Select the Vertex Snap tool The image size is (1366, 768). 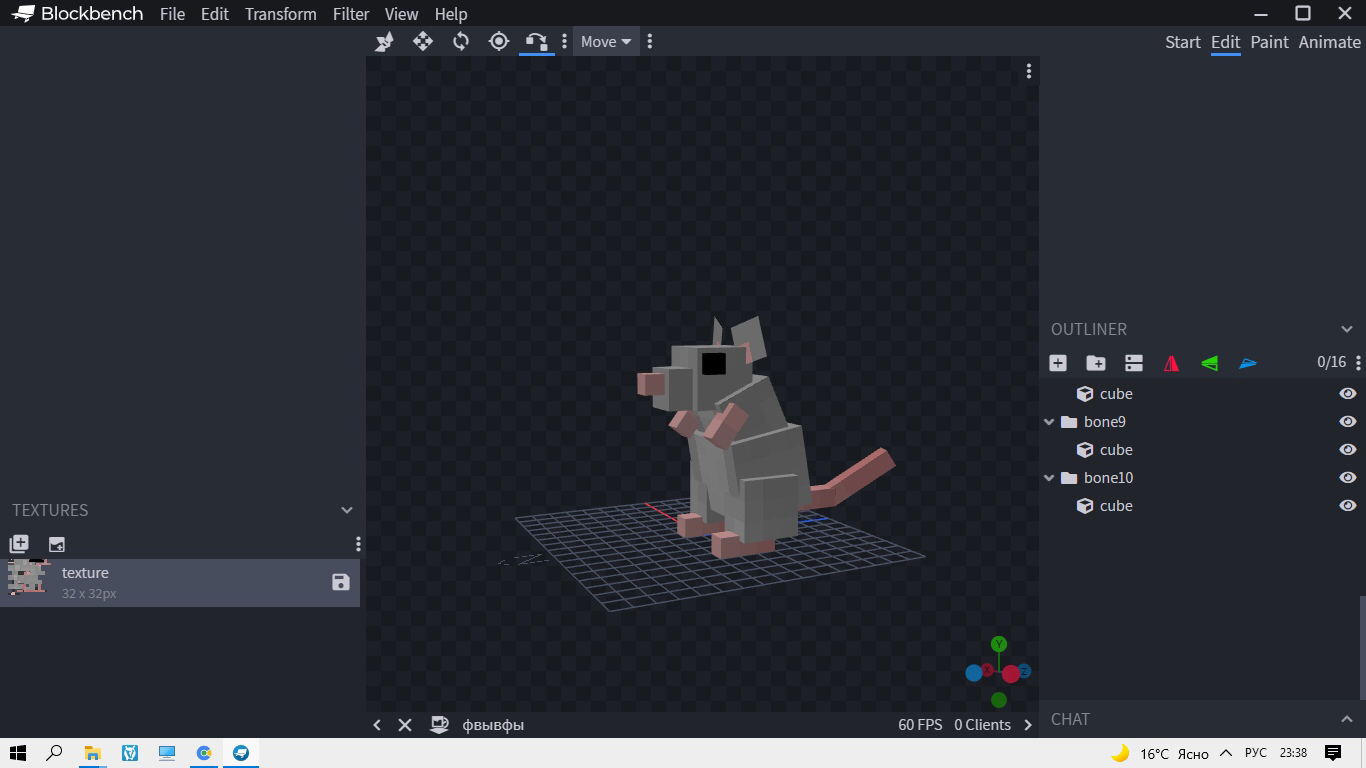pyautogui.click(x=537, y=41)
